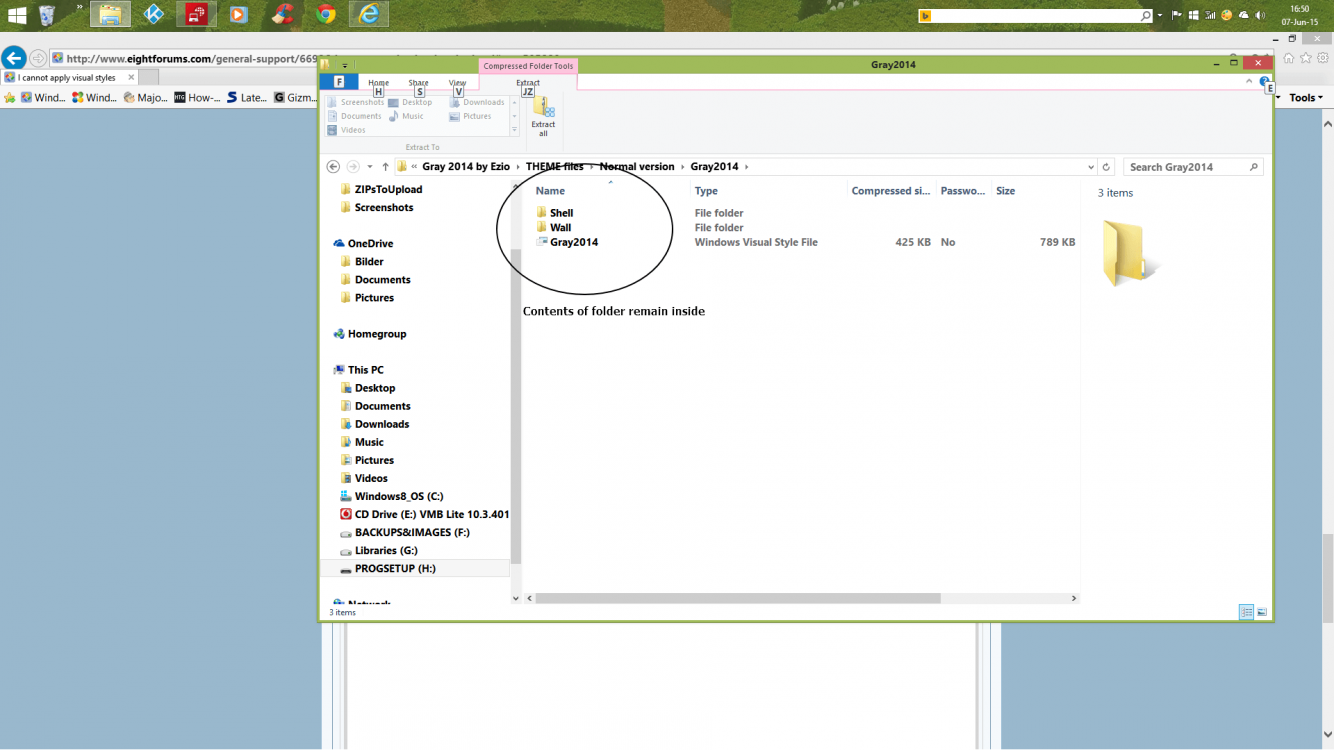Click 'Gray 2014 by Ezio' breadcrumb
Viewport: 1334px width, 750px height.
click(x=466, y=167)
